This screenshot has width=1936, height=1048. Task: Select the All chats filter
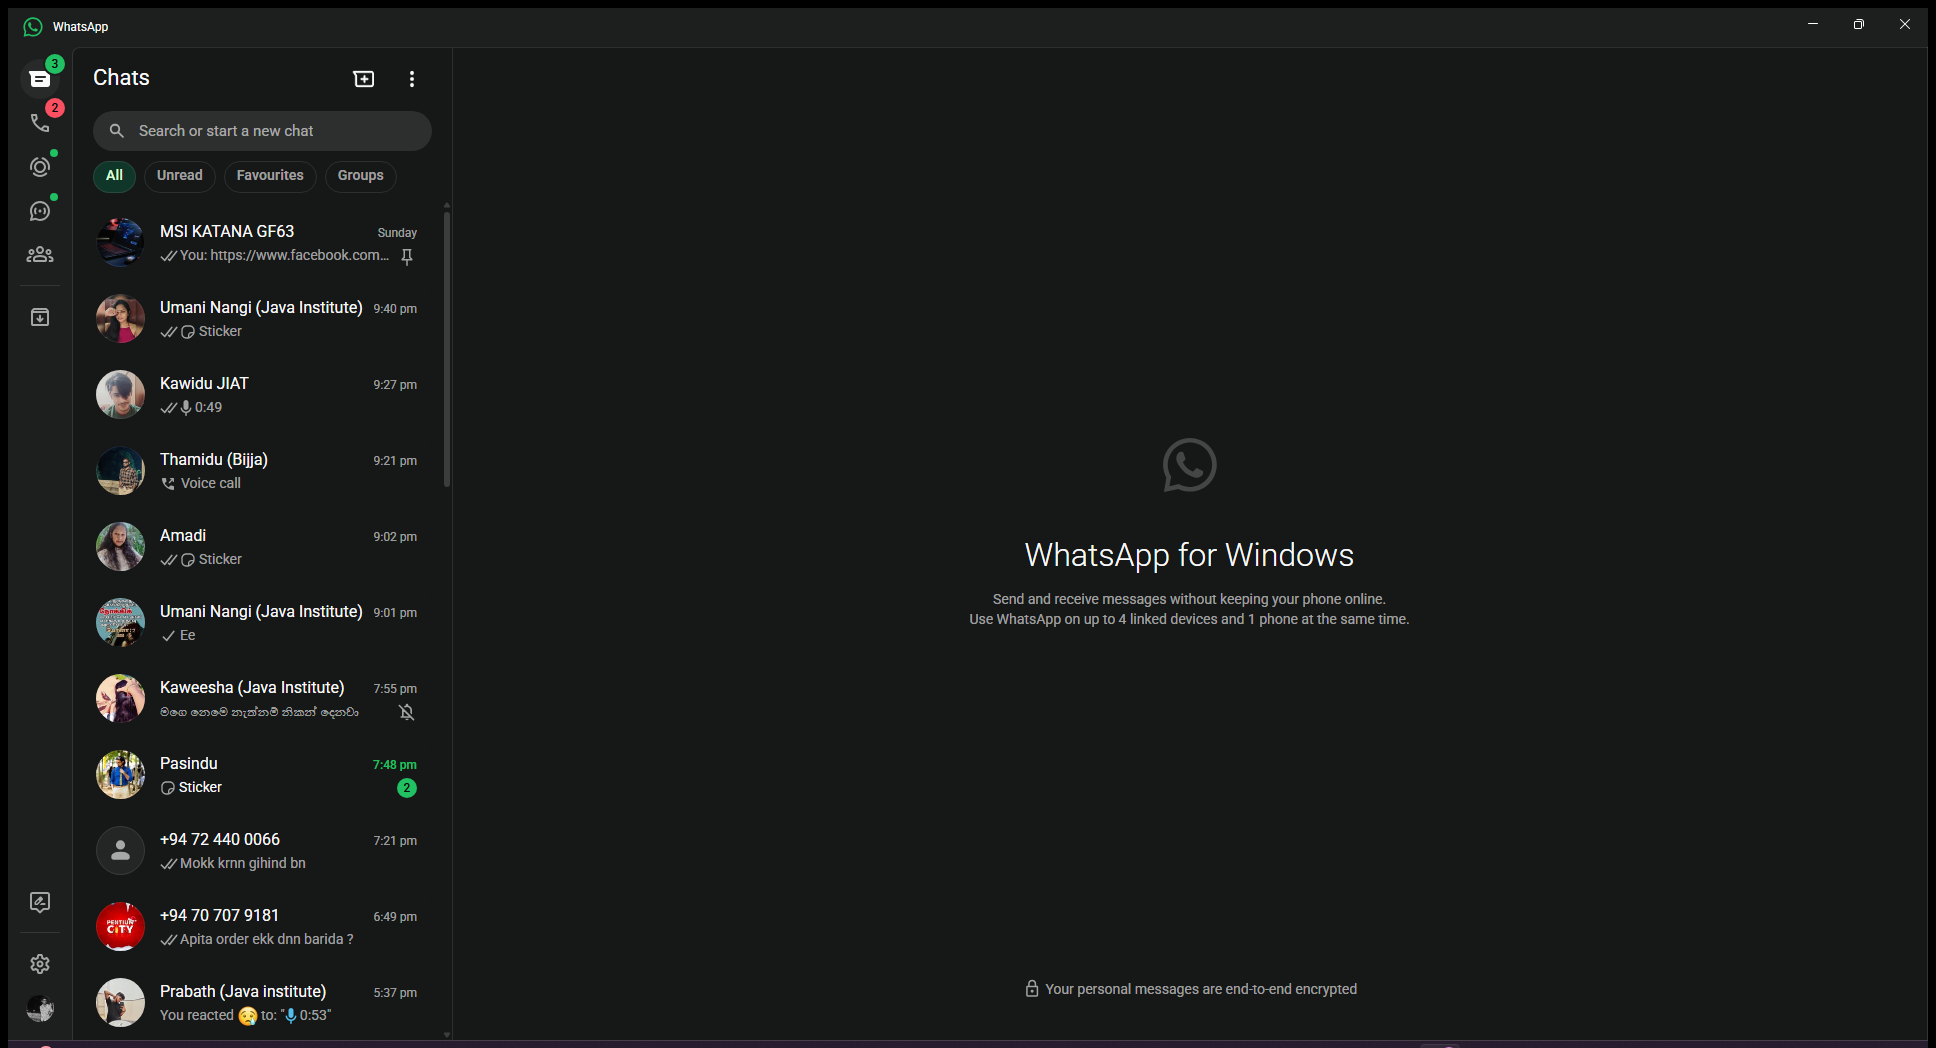coord(115,176)
